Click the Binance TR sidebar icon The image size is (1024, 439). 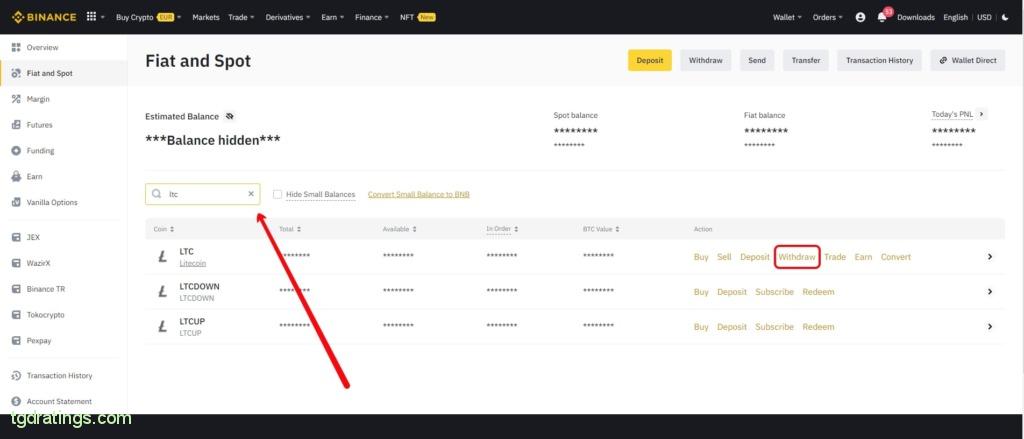[16, 289]
